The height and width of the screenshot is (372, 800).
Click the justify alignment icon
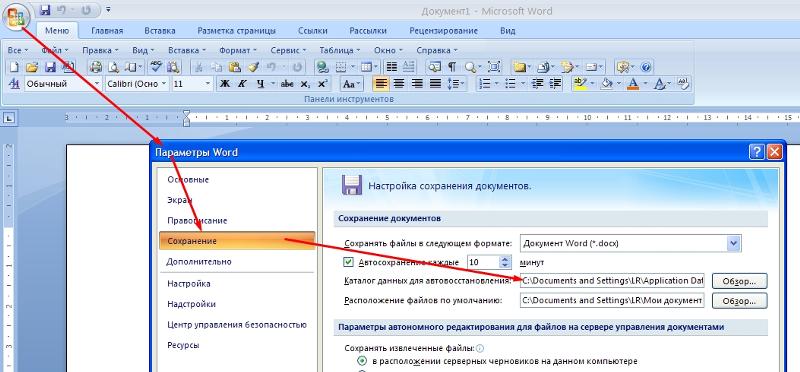coord(435,84)
